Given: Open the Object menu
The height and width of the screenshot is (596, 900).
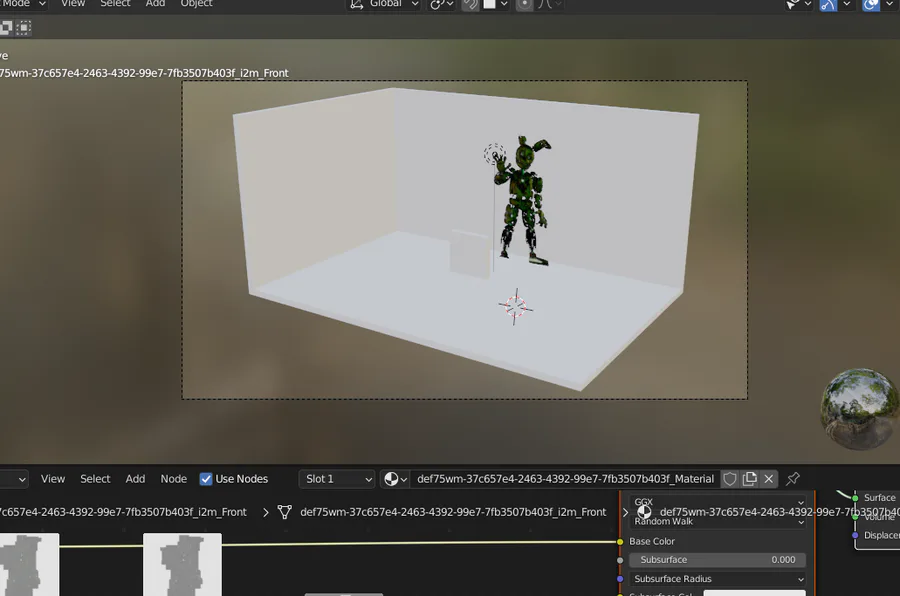Looking at the screenshot, I should point(196,3).
